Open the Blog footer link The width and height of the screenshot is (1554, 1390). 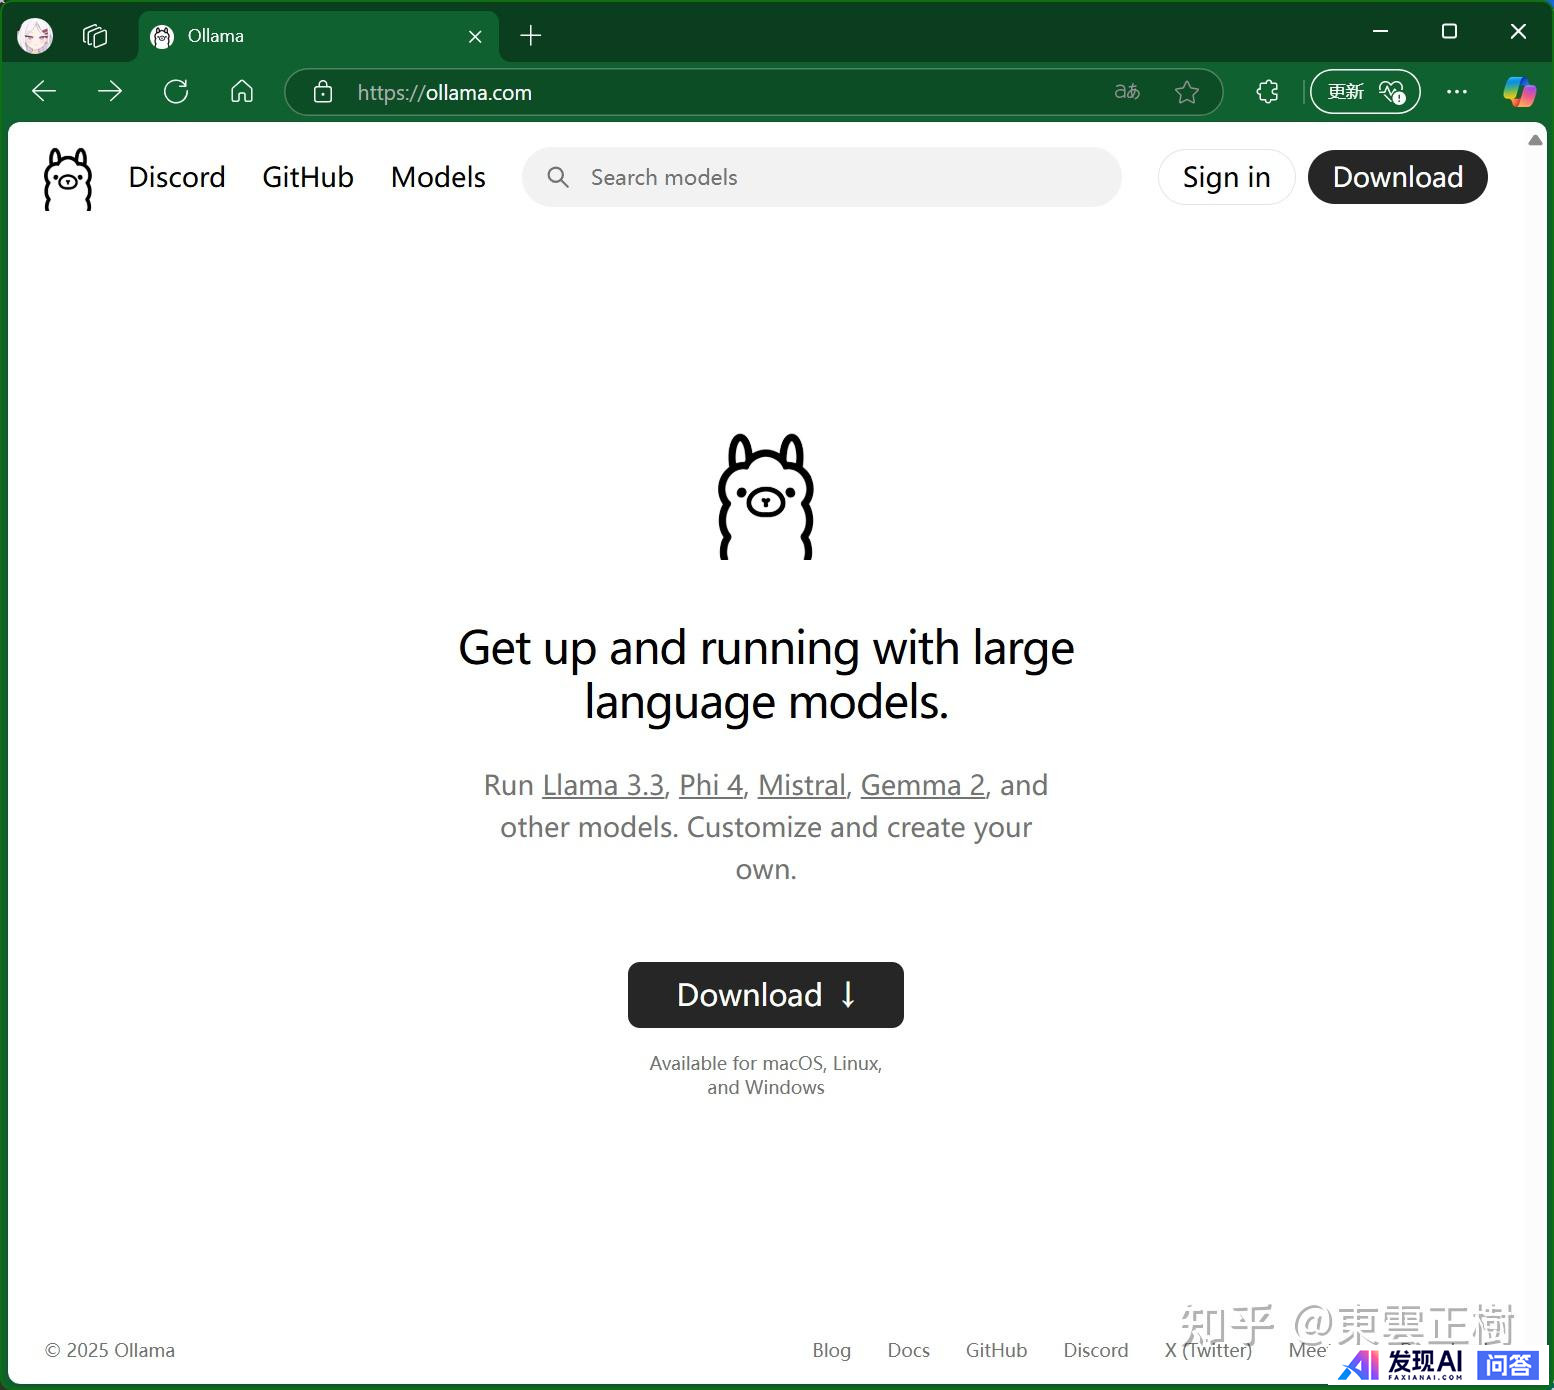(832, 1350)
